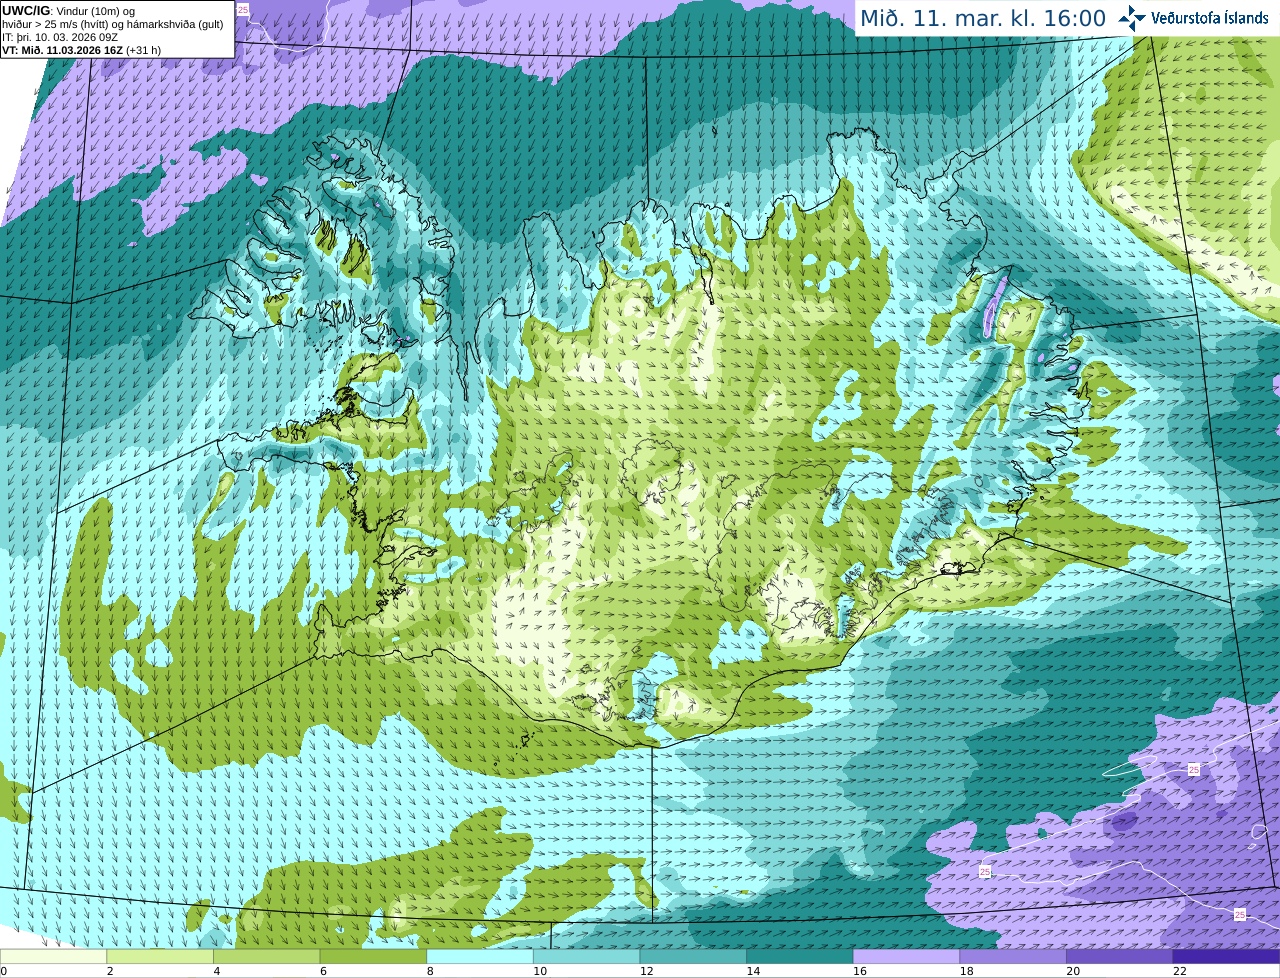Click the legend scale label "10"
1280x978 pixels.
tap(540, 971)
